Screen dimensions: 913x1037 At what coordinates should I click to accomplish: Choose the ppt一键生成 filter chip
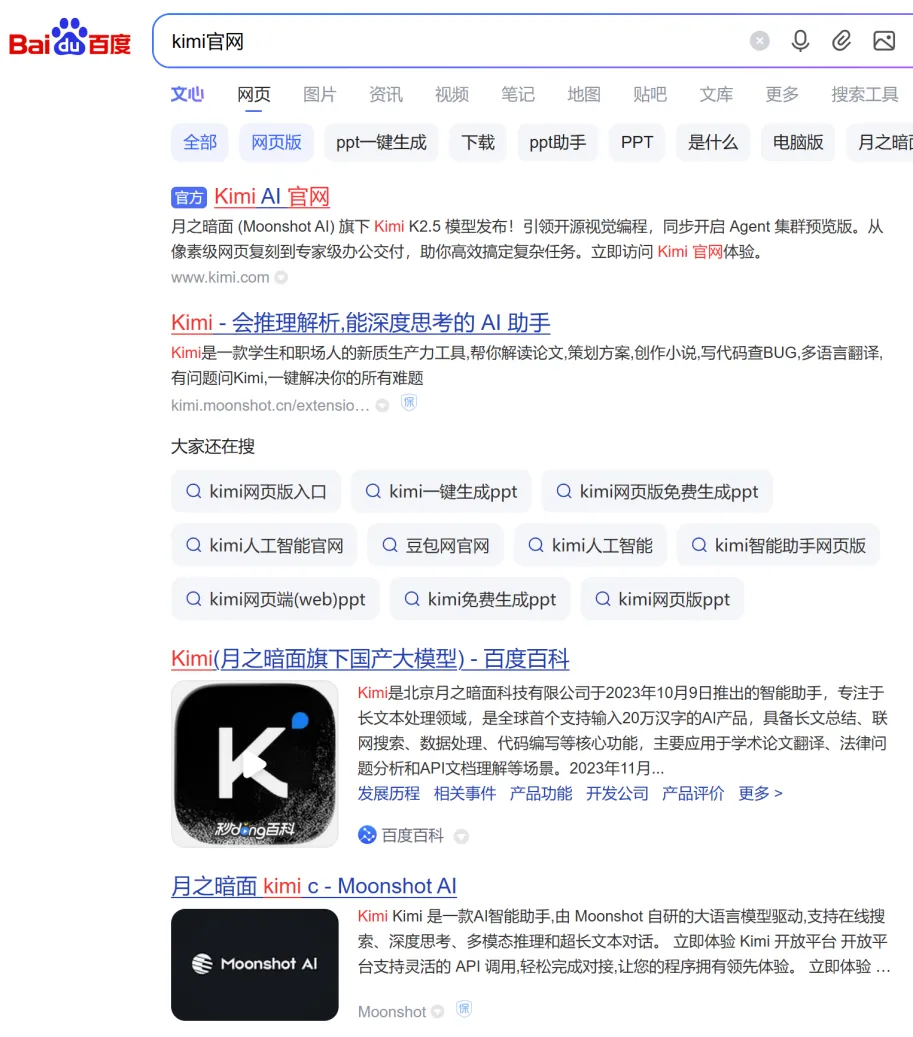[381, 142]
